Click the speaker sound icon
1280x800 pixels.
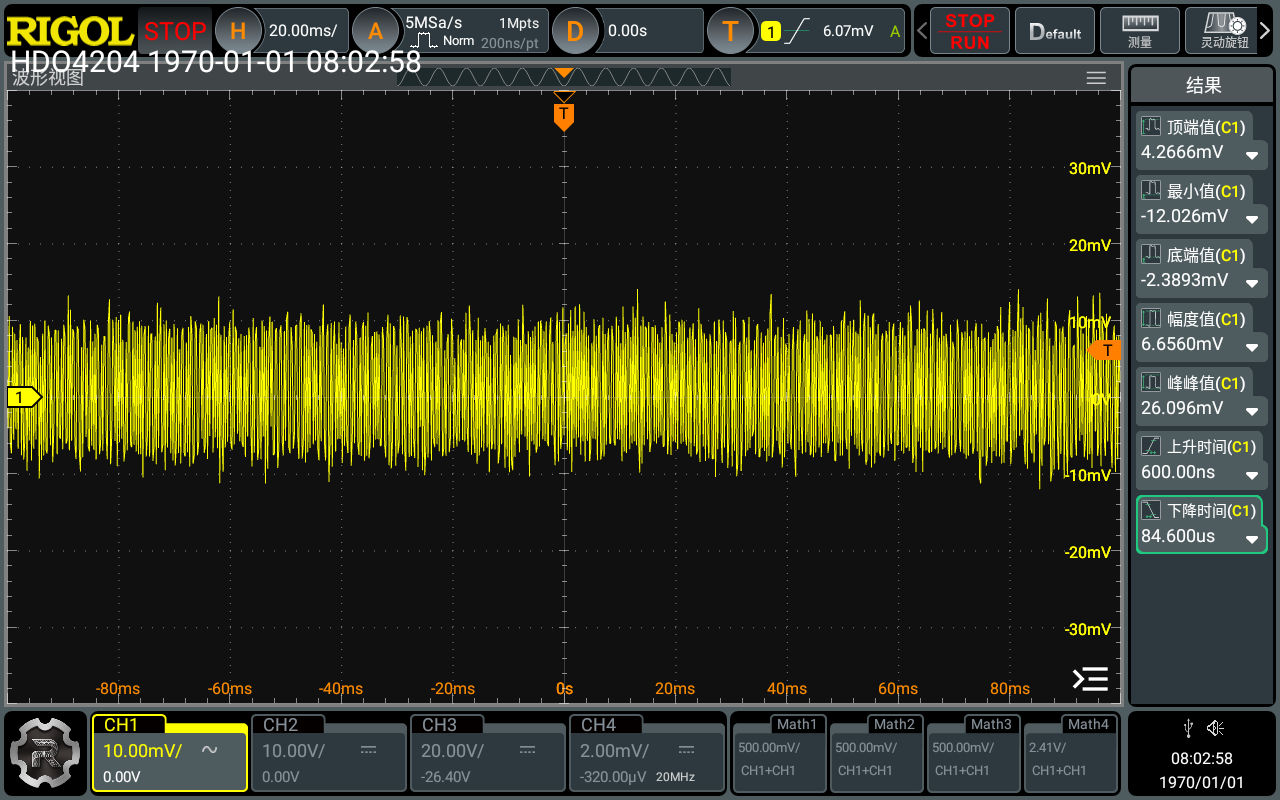pos(1215,727)
